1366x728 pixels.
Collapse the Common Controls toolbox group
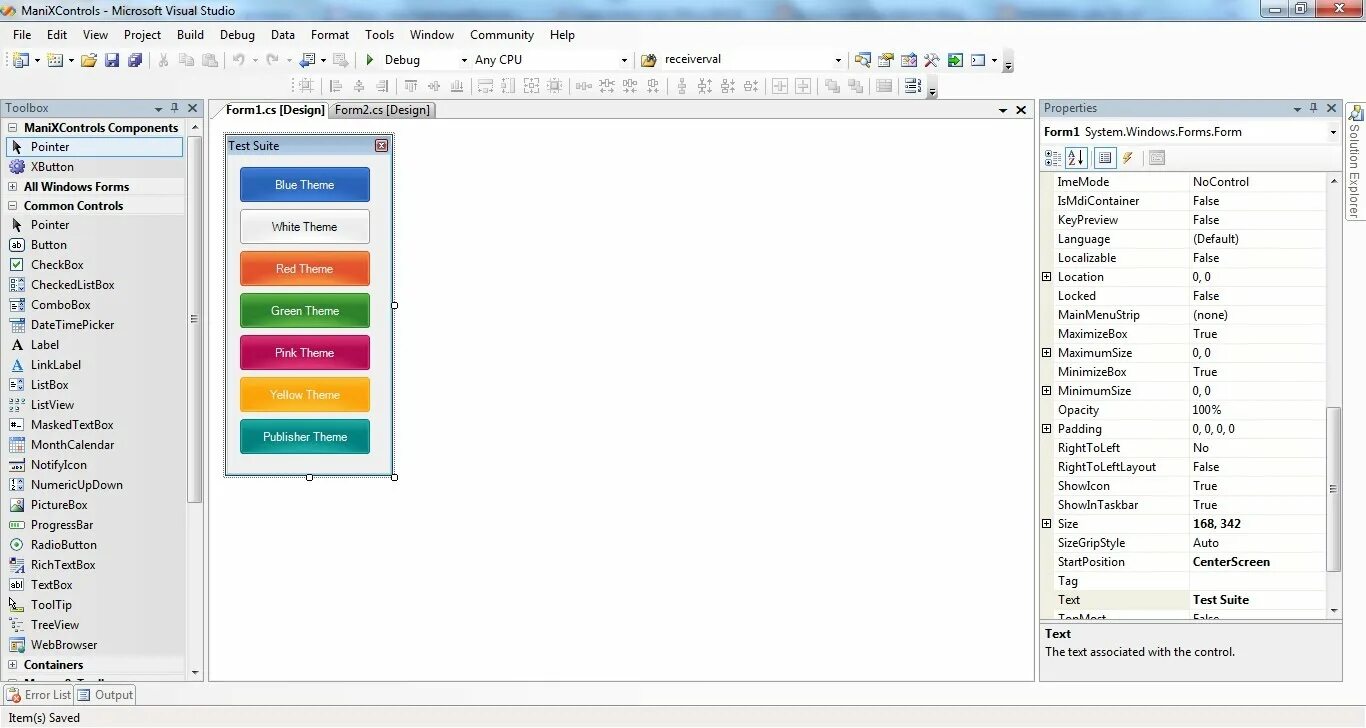[x=12, y=206]
